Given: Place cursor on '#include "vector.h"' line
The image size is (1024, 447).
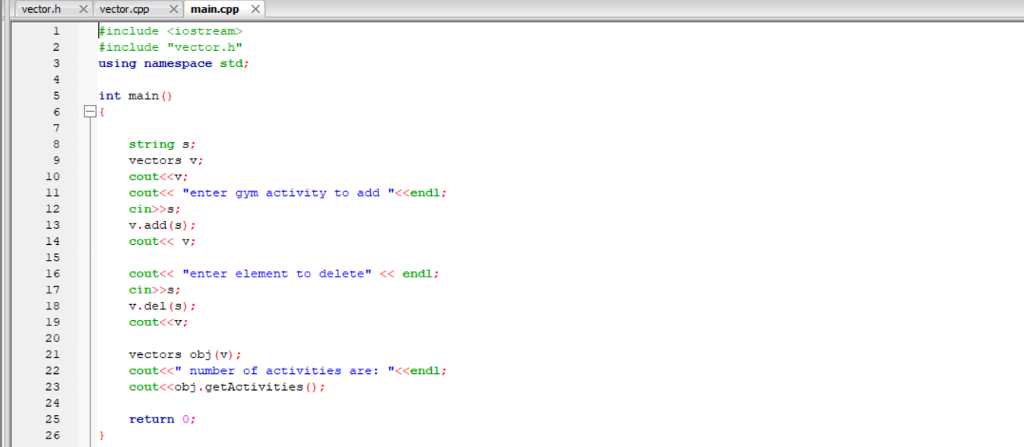Looking at the screenshot, I should point(170,47).
